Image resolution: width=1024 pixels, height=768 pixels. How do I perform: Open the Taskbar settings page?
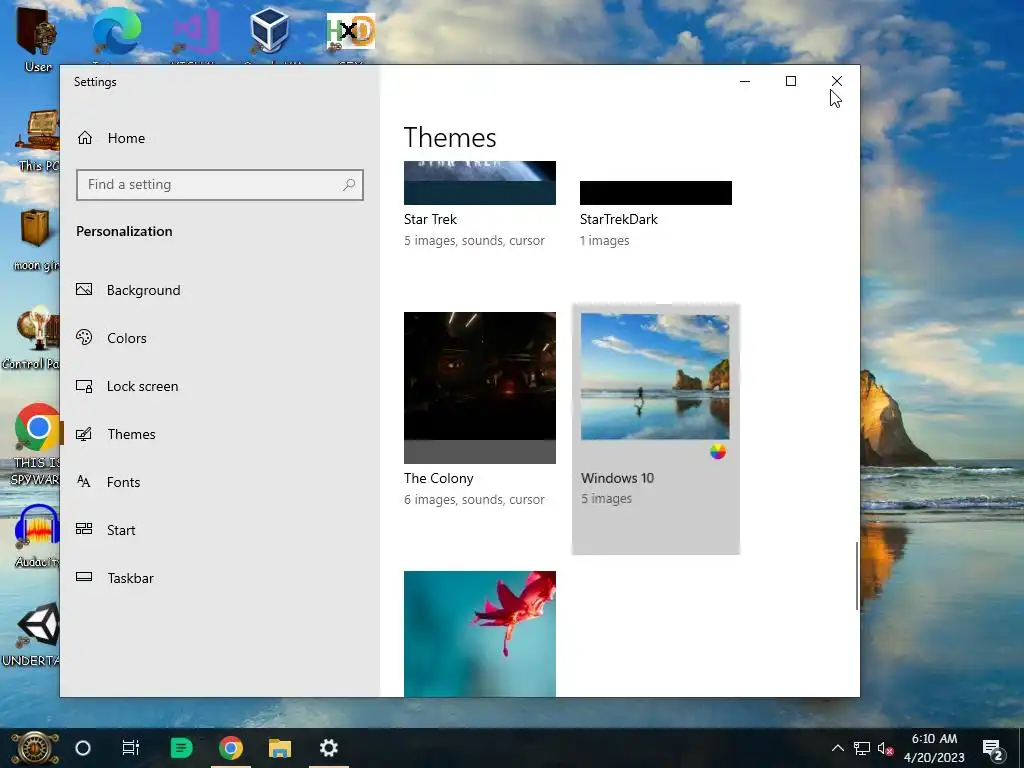click(115, 578)
